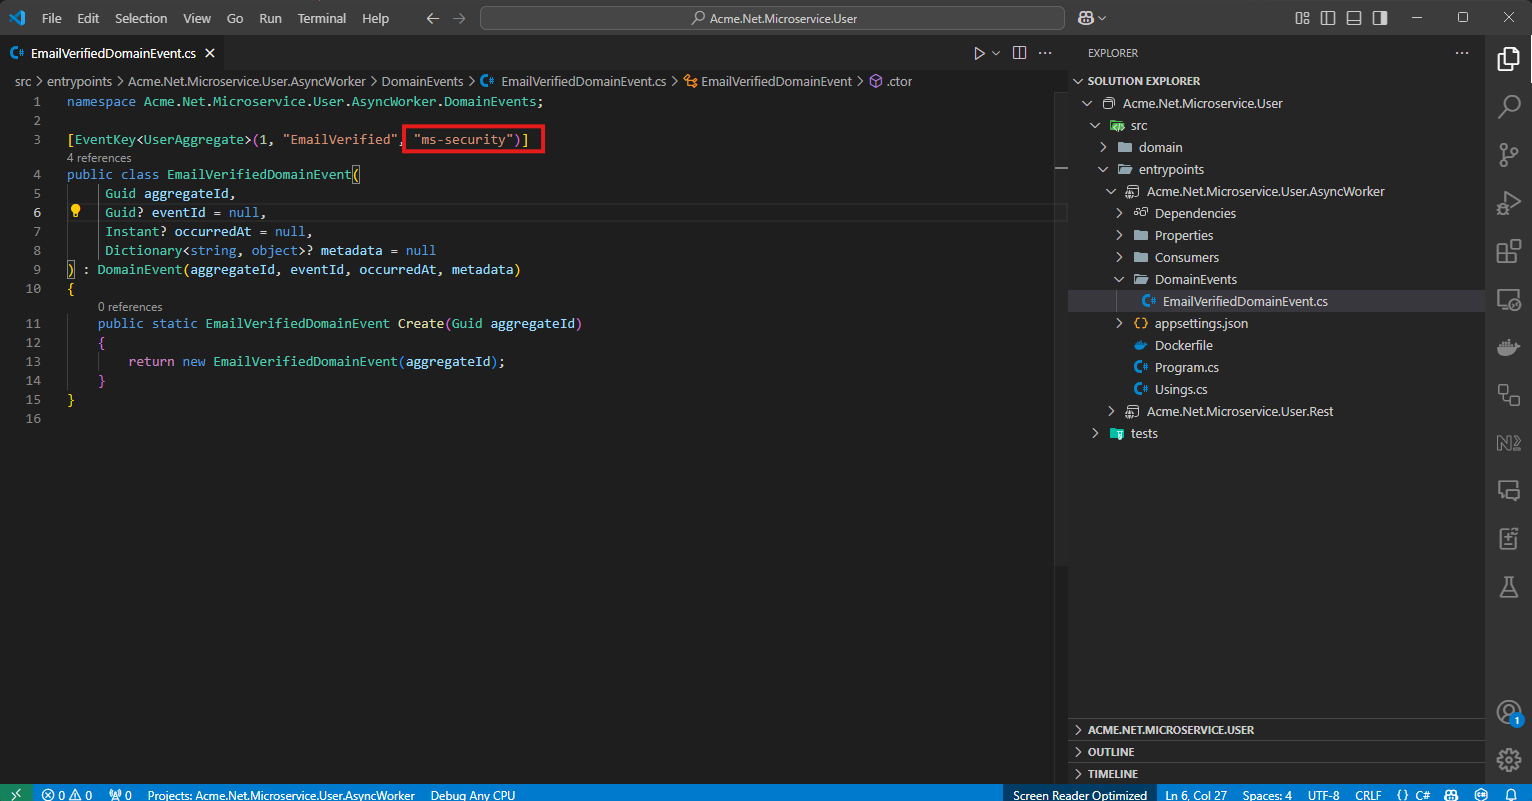Collapse the Acme.Net.Microservice.User solution node
Screen dimensions: 1532x801
1087,103
